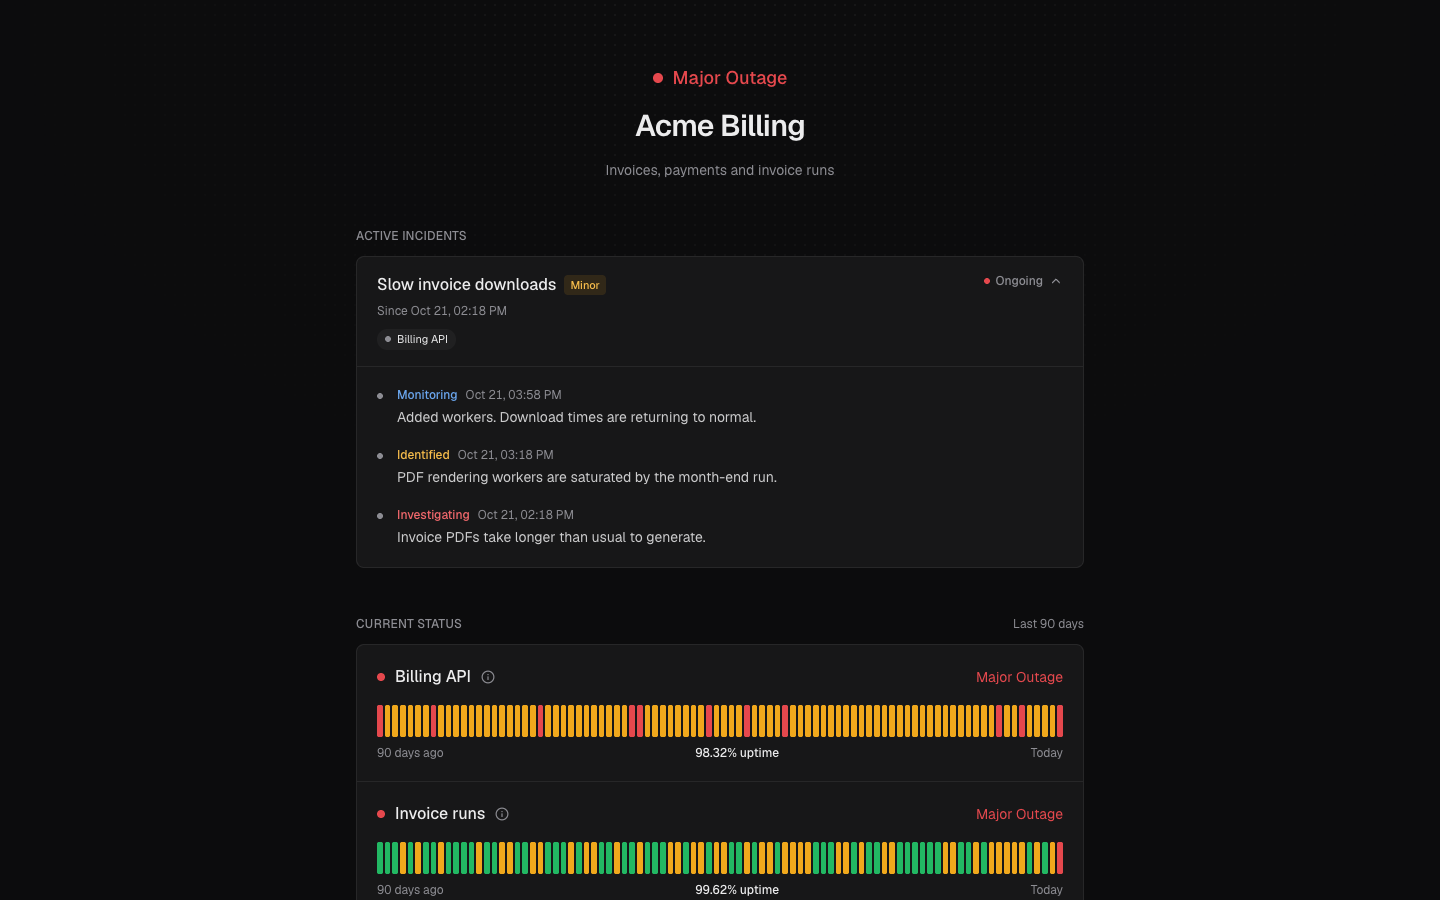1440x900 pixels.
Task: Click the Last 90 days label
Action: [1048, 624]
